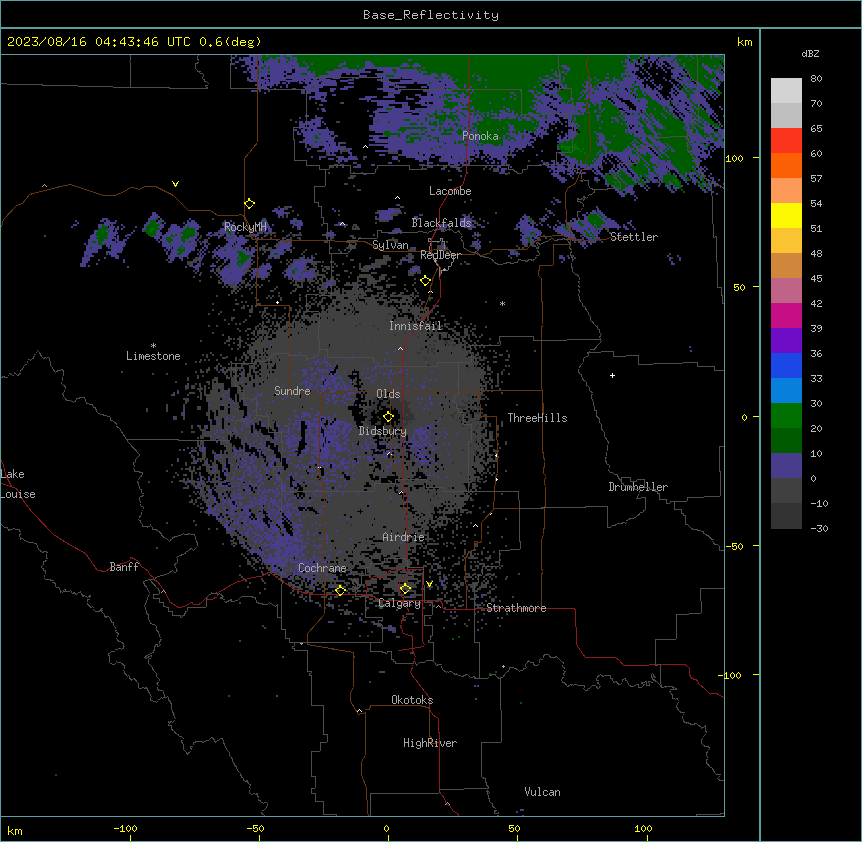Select the 39 dBZ purple color swatch
The image size is (862, 842).
point(786,341)
